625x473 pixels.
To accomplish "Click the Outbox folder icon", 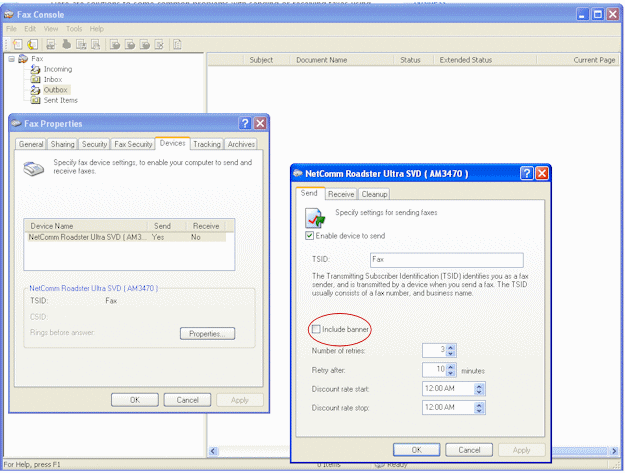I will (x=34, y=90).
